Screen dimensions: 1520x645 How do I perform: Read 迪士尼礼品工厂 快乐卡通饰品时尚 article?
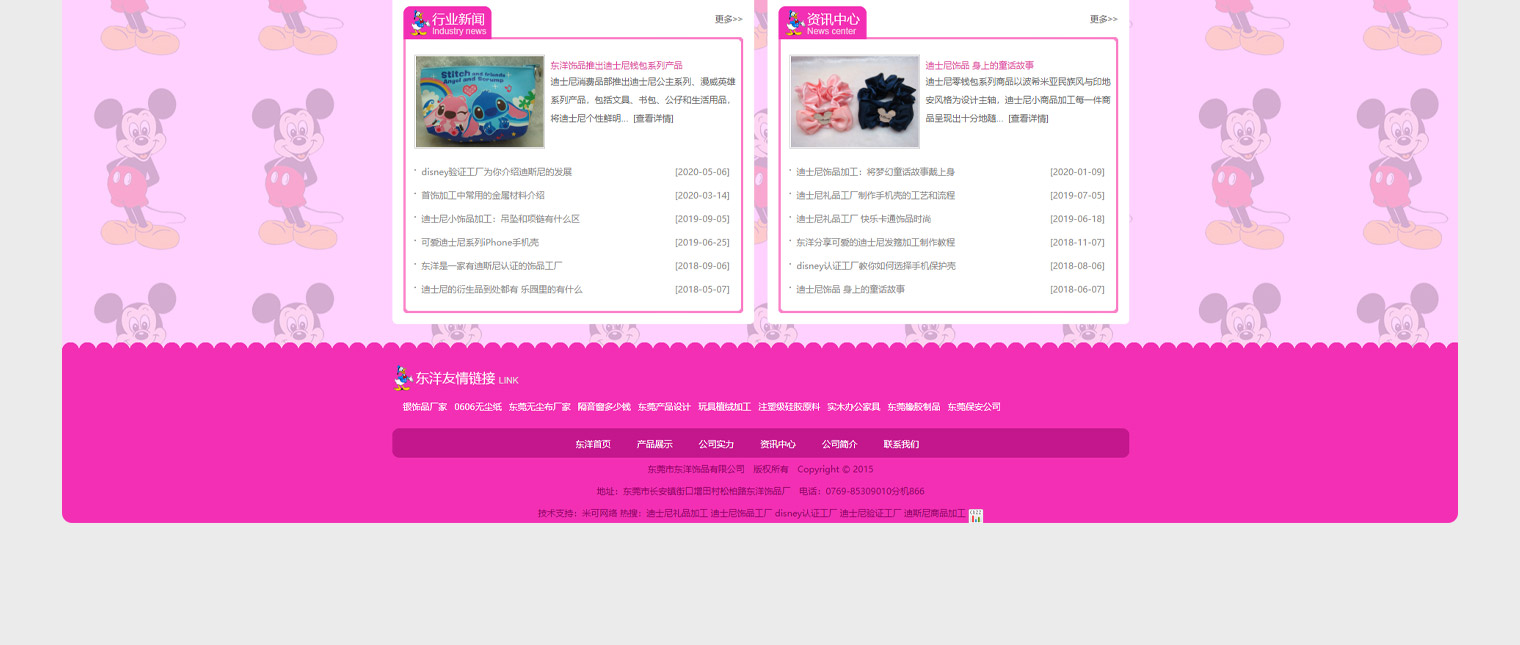[x=863, y=219]
